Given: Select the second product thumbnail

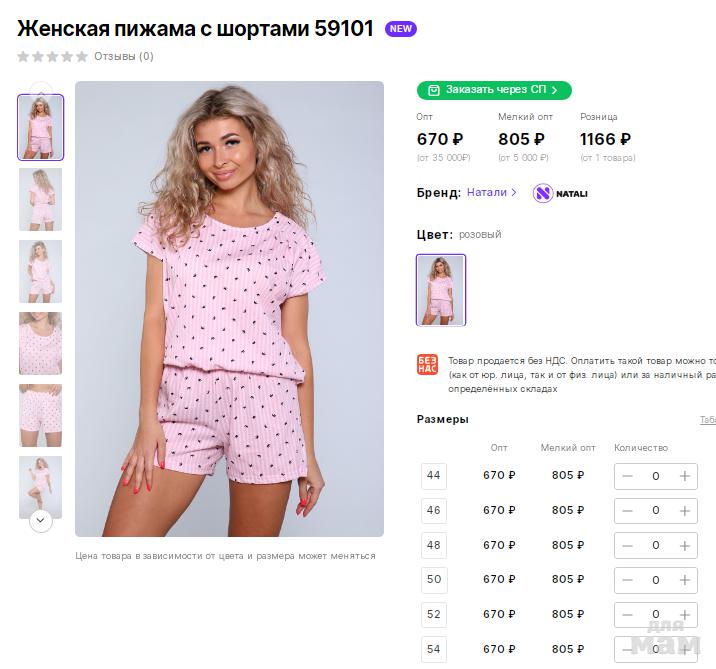Looking at the screenshot, I should (40, 200).
